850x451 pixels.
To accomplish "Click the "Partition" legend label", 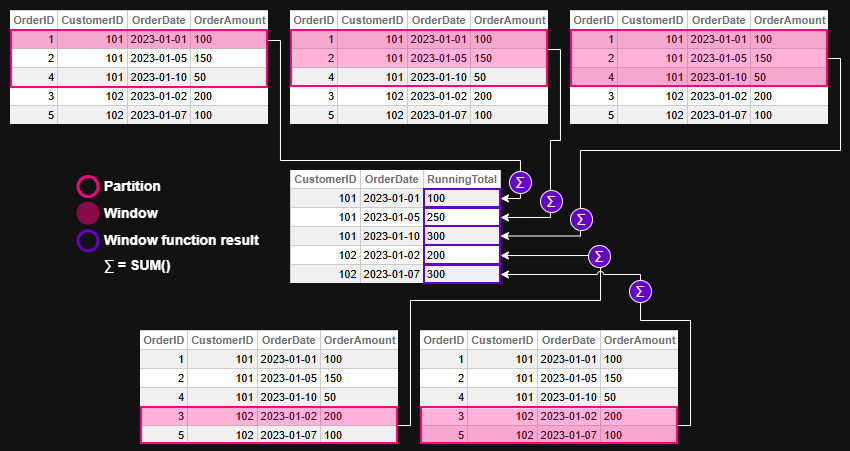I will 132,186.
